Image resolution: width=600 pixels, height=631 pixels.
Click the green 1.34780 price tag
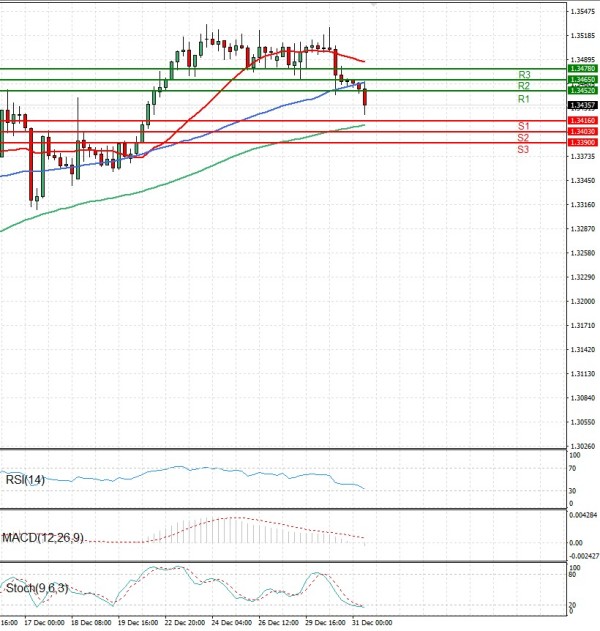click(581, 69)
